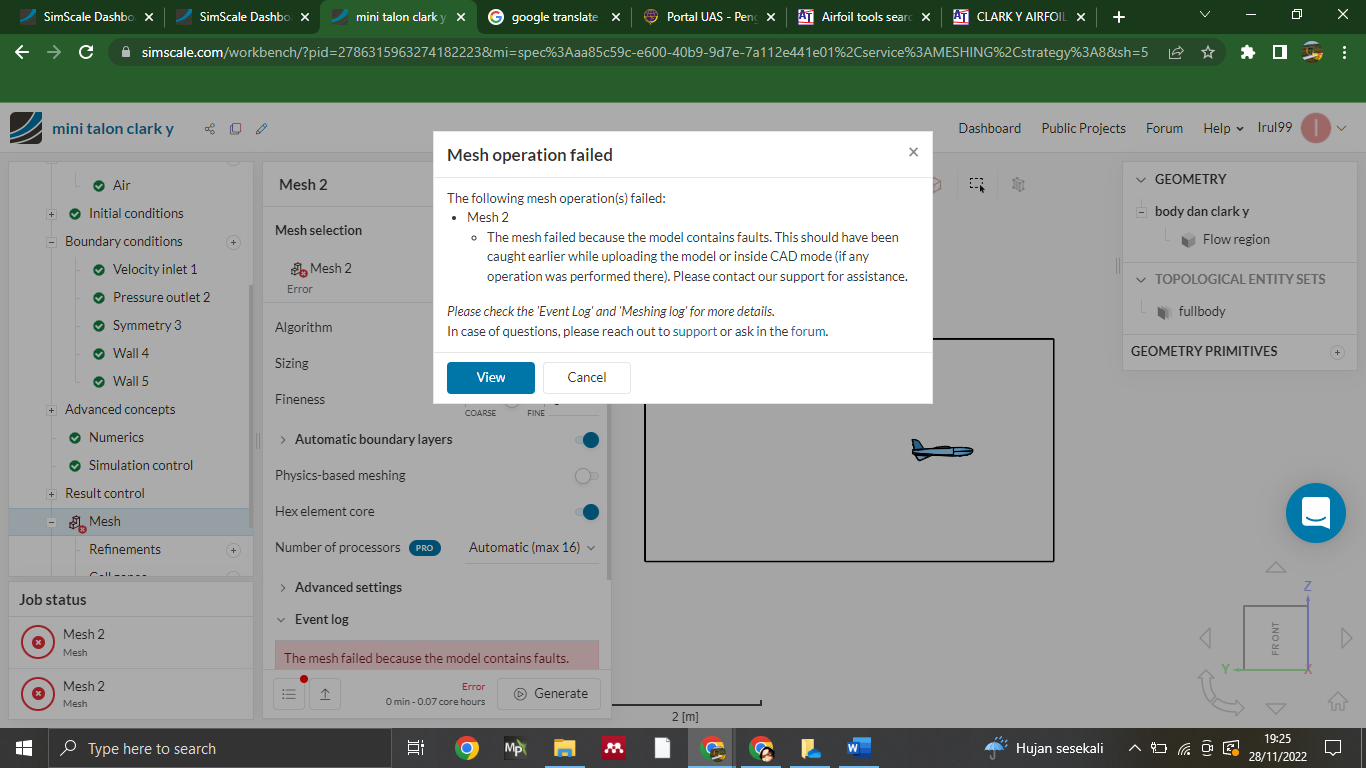Select the FRONT face of orientation cube
This screenshot has width=1366, height=768.
point(1276,638)
